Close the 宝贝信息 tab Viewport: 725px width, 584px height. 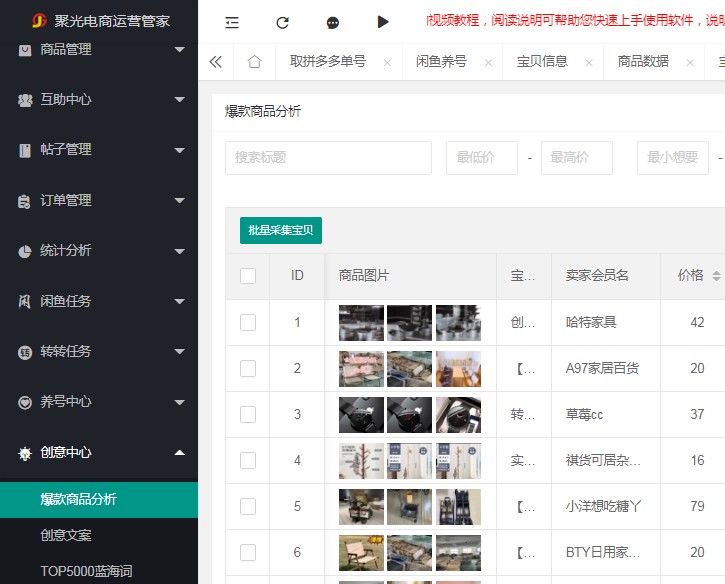[x=589, y=63]
